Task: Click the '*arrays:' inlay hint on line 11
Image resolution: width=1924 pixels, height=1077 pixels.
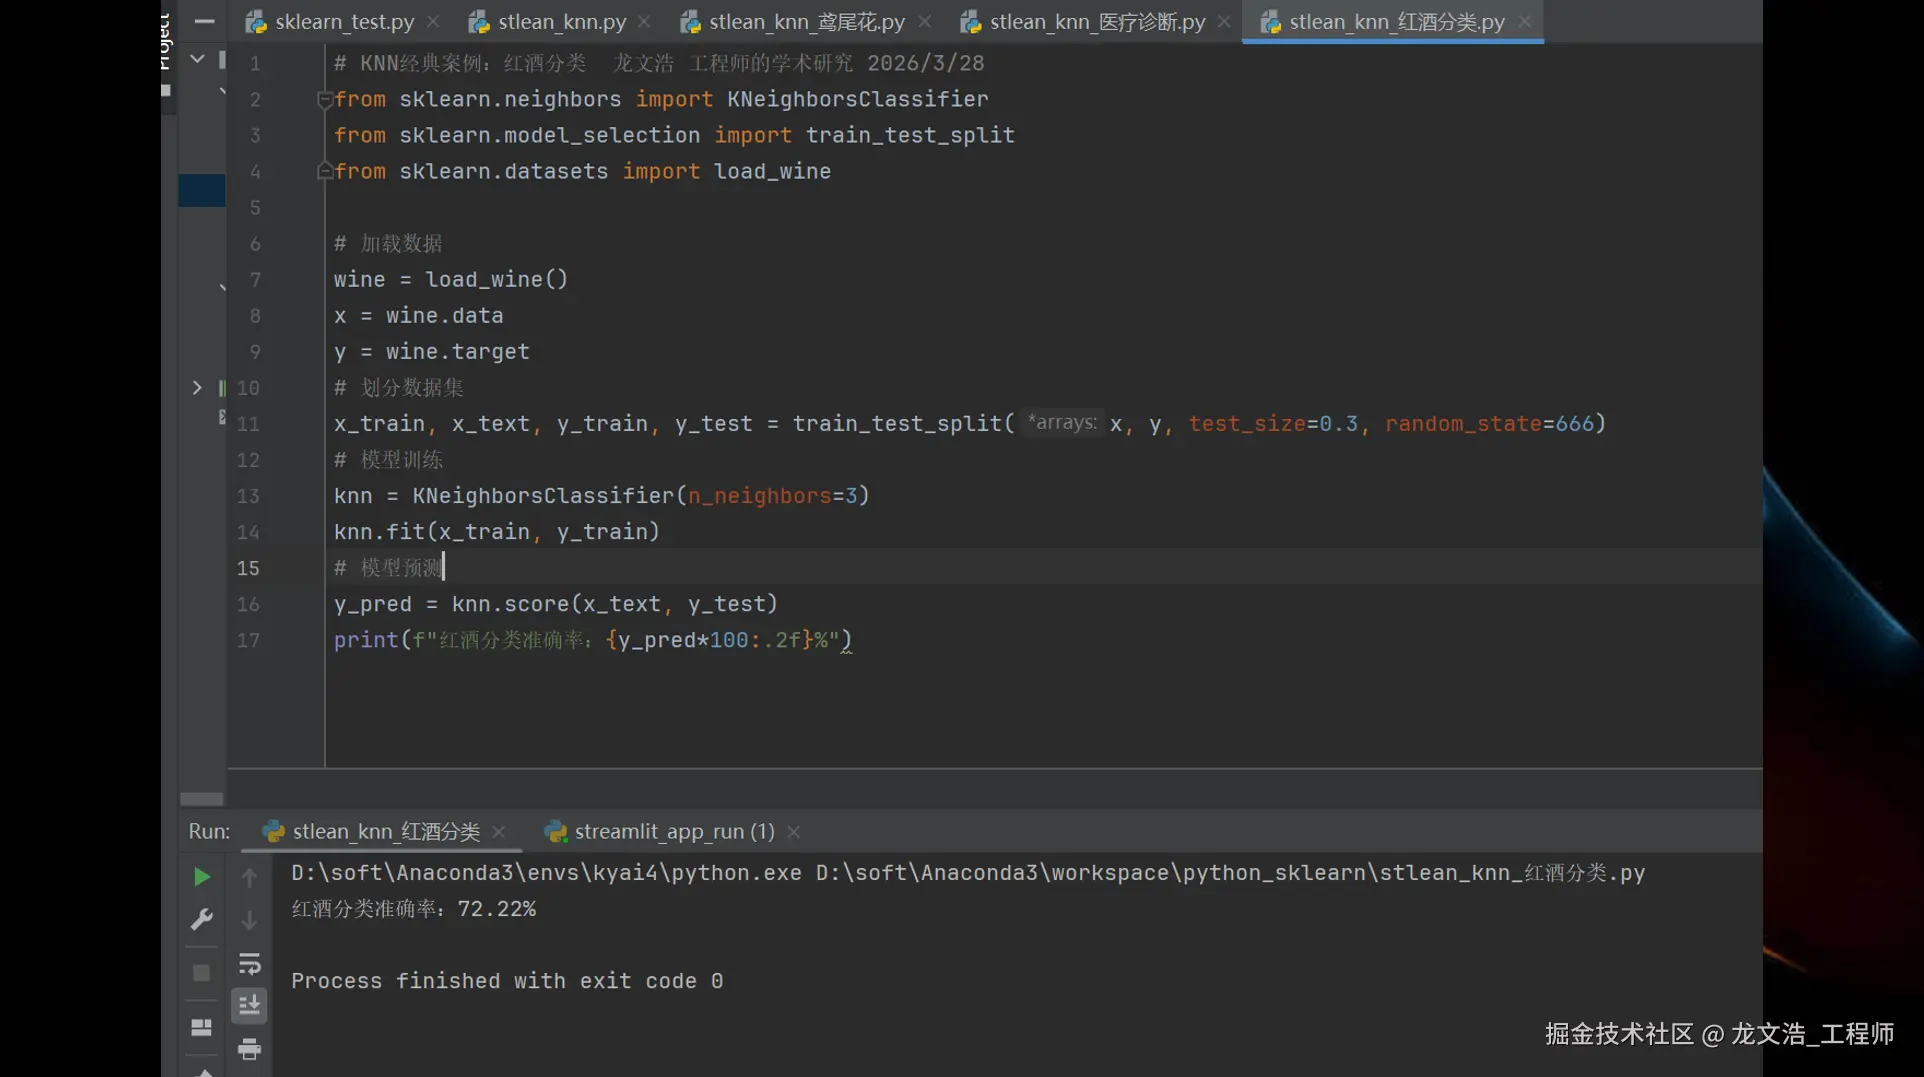Action: click(1062, 422)
